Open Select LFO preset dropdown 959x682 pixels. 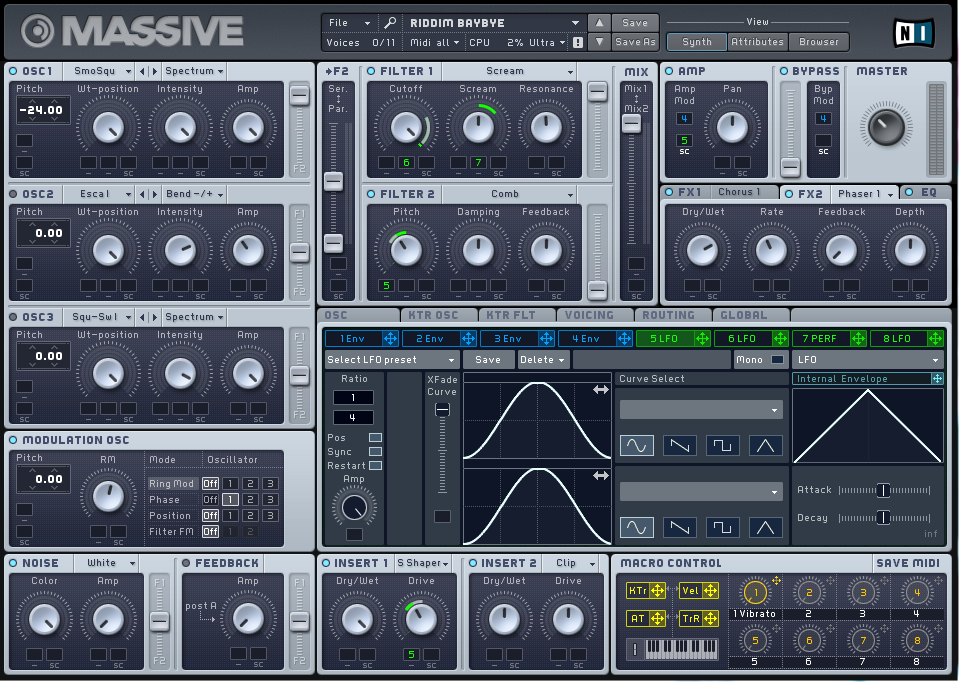tap(391, 360)
